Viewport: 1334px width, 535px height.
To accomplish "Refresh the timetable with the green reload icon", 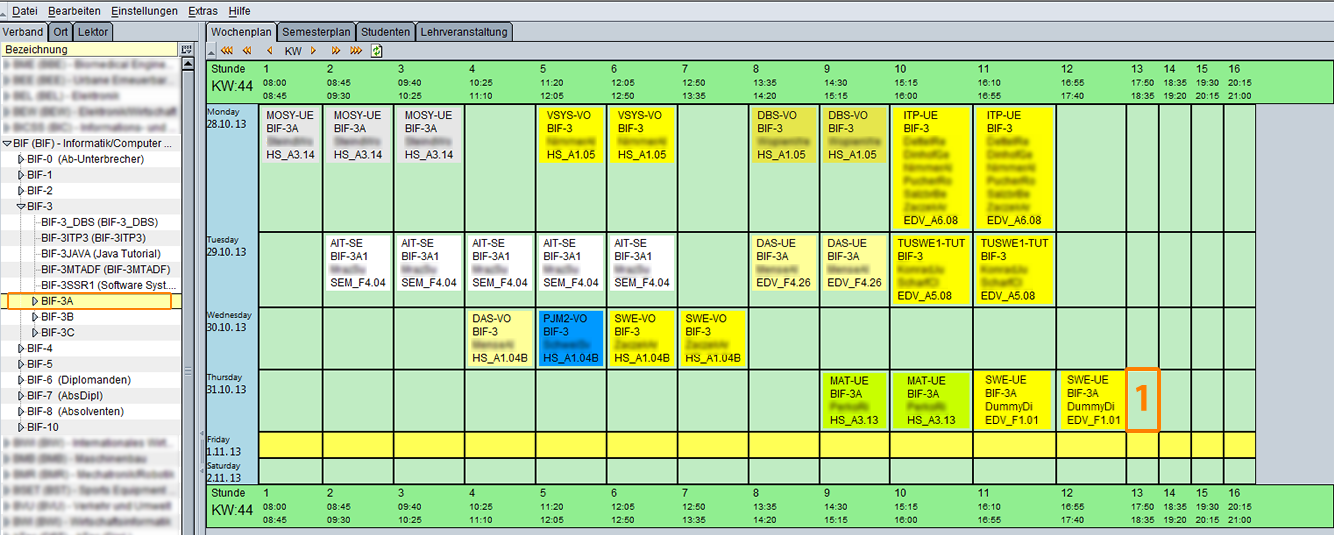I will tap(377, 50).
